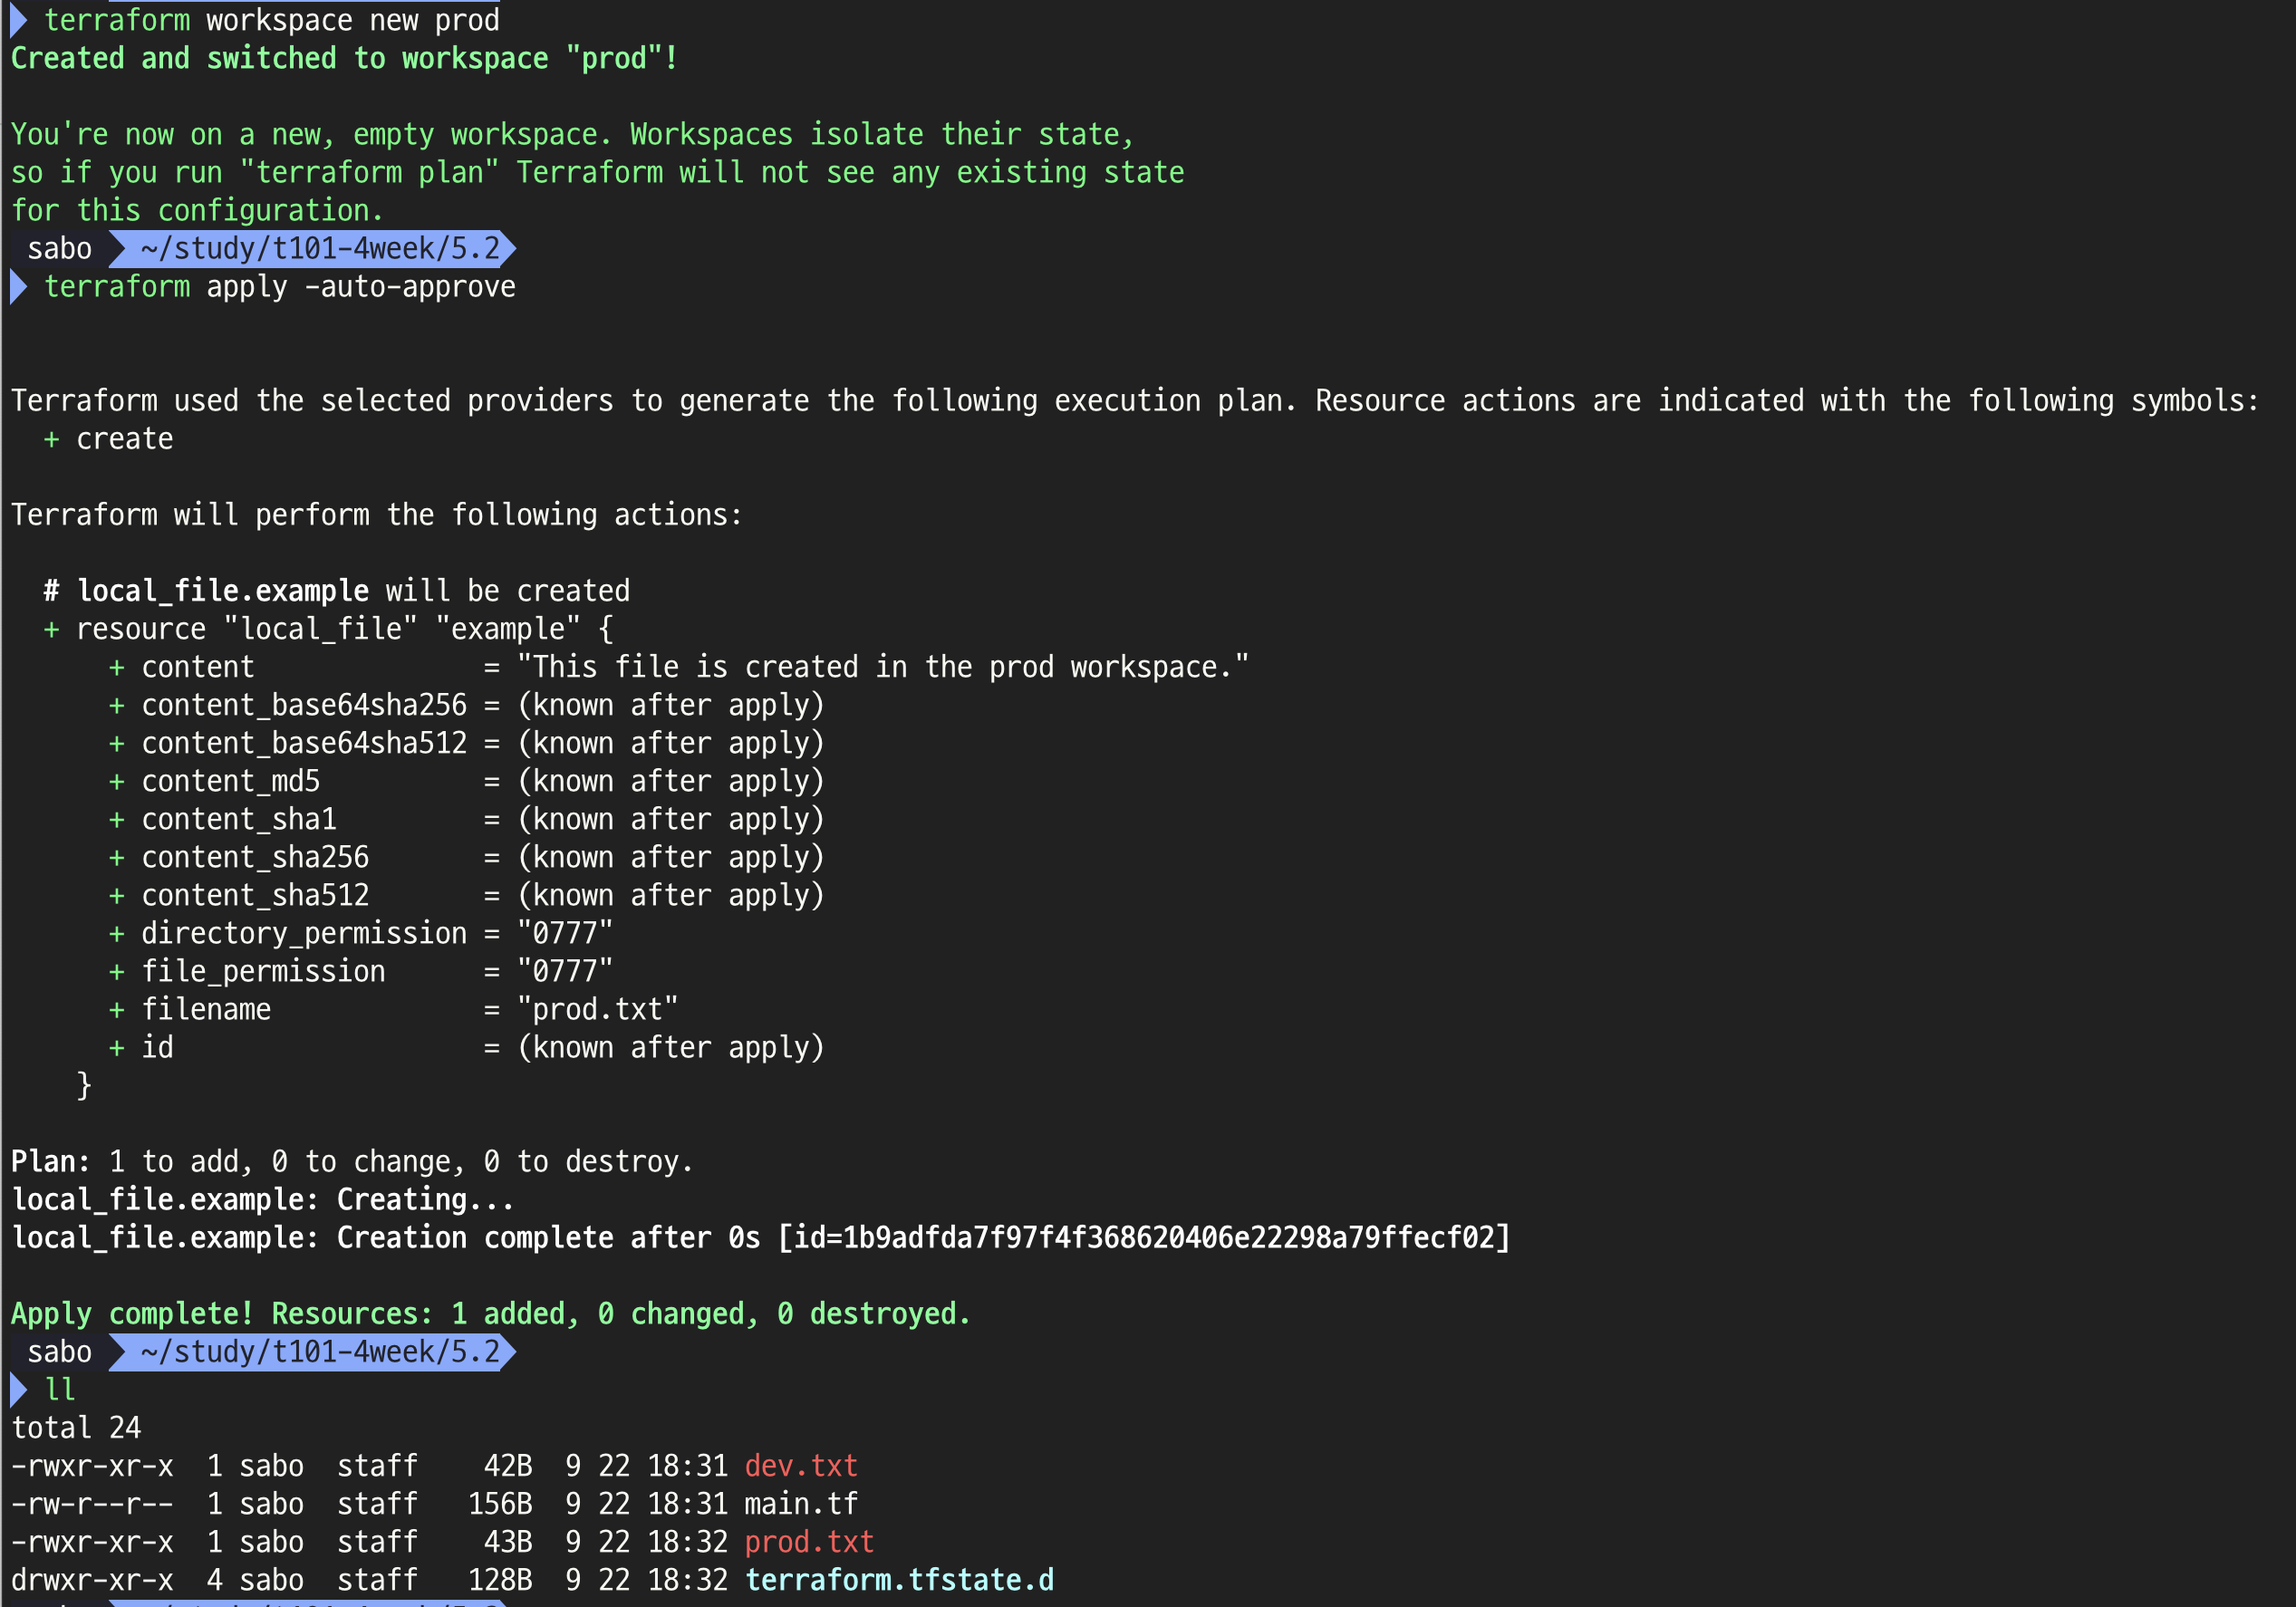The height and width of the screenshot is (1607, 2296).
Task: Click the 'terraform apply -auto-approve' command text
Action: pos(280,287)
